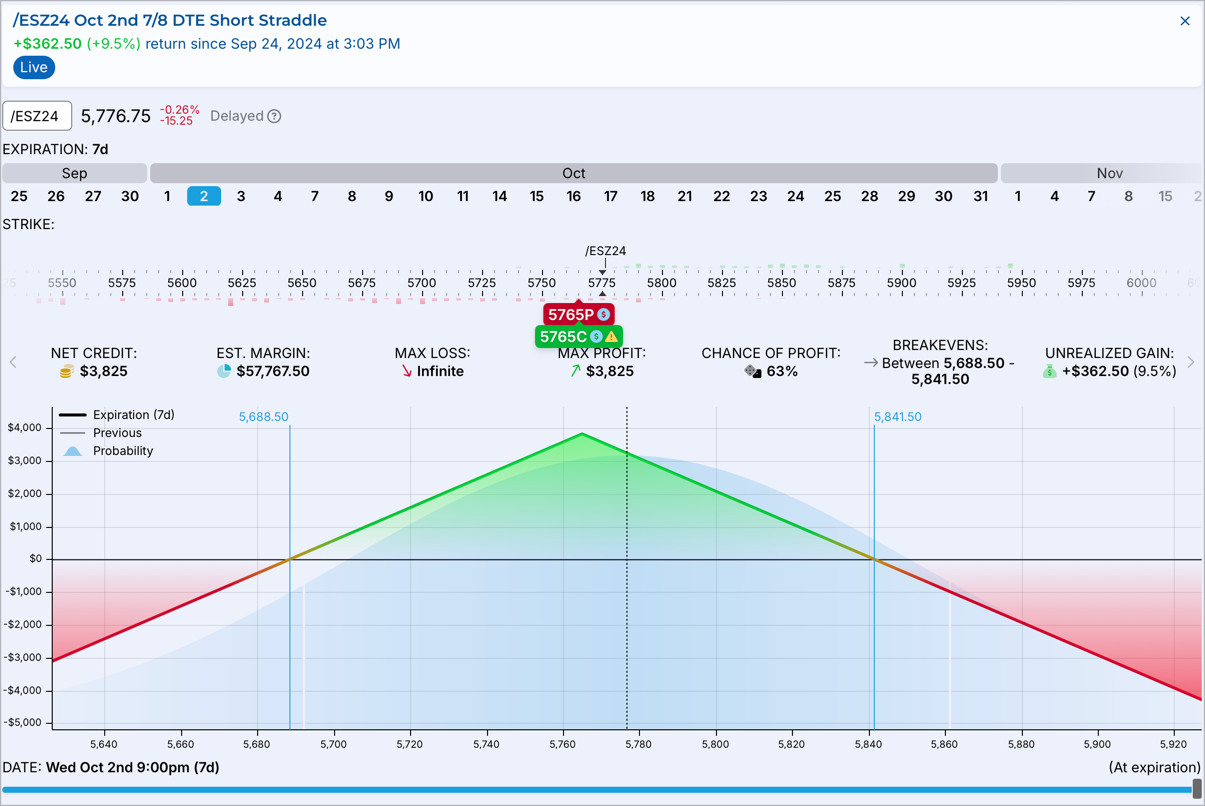Click the dollar icon on 5765P badge

603,315
